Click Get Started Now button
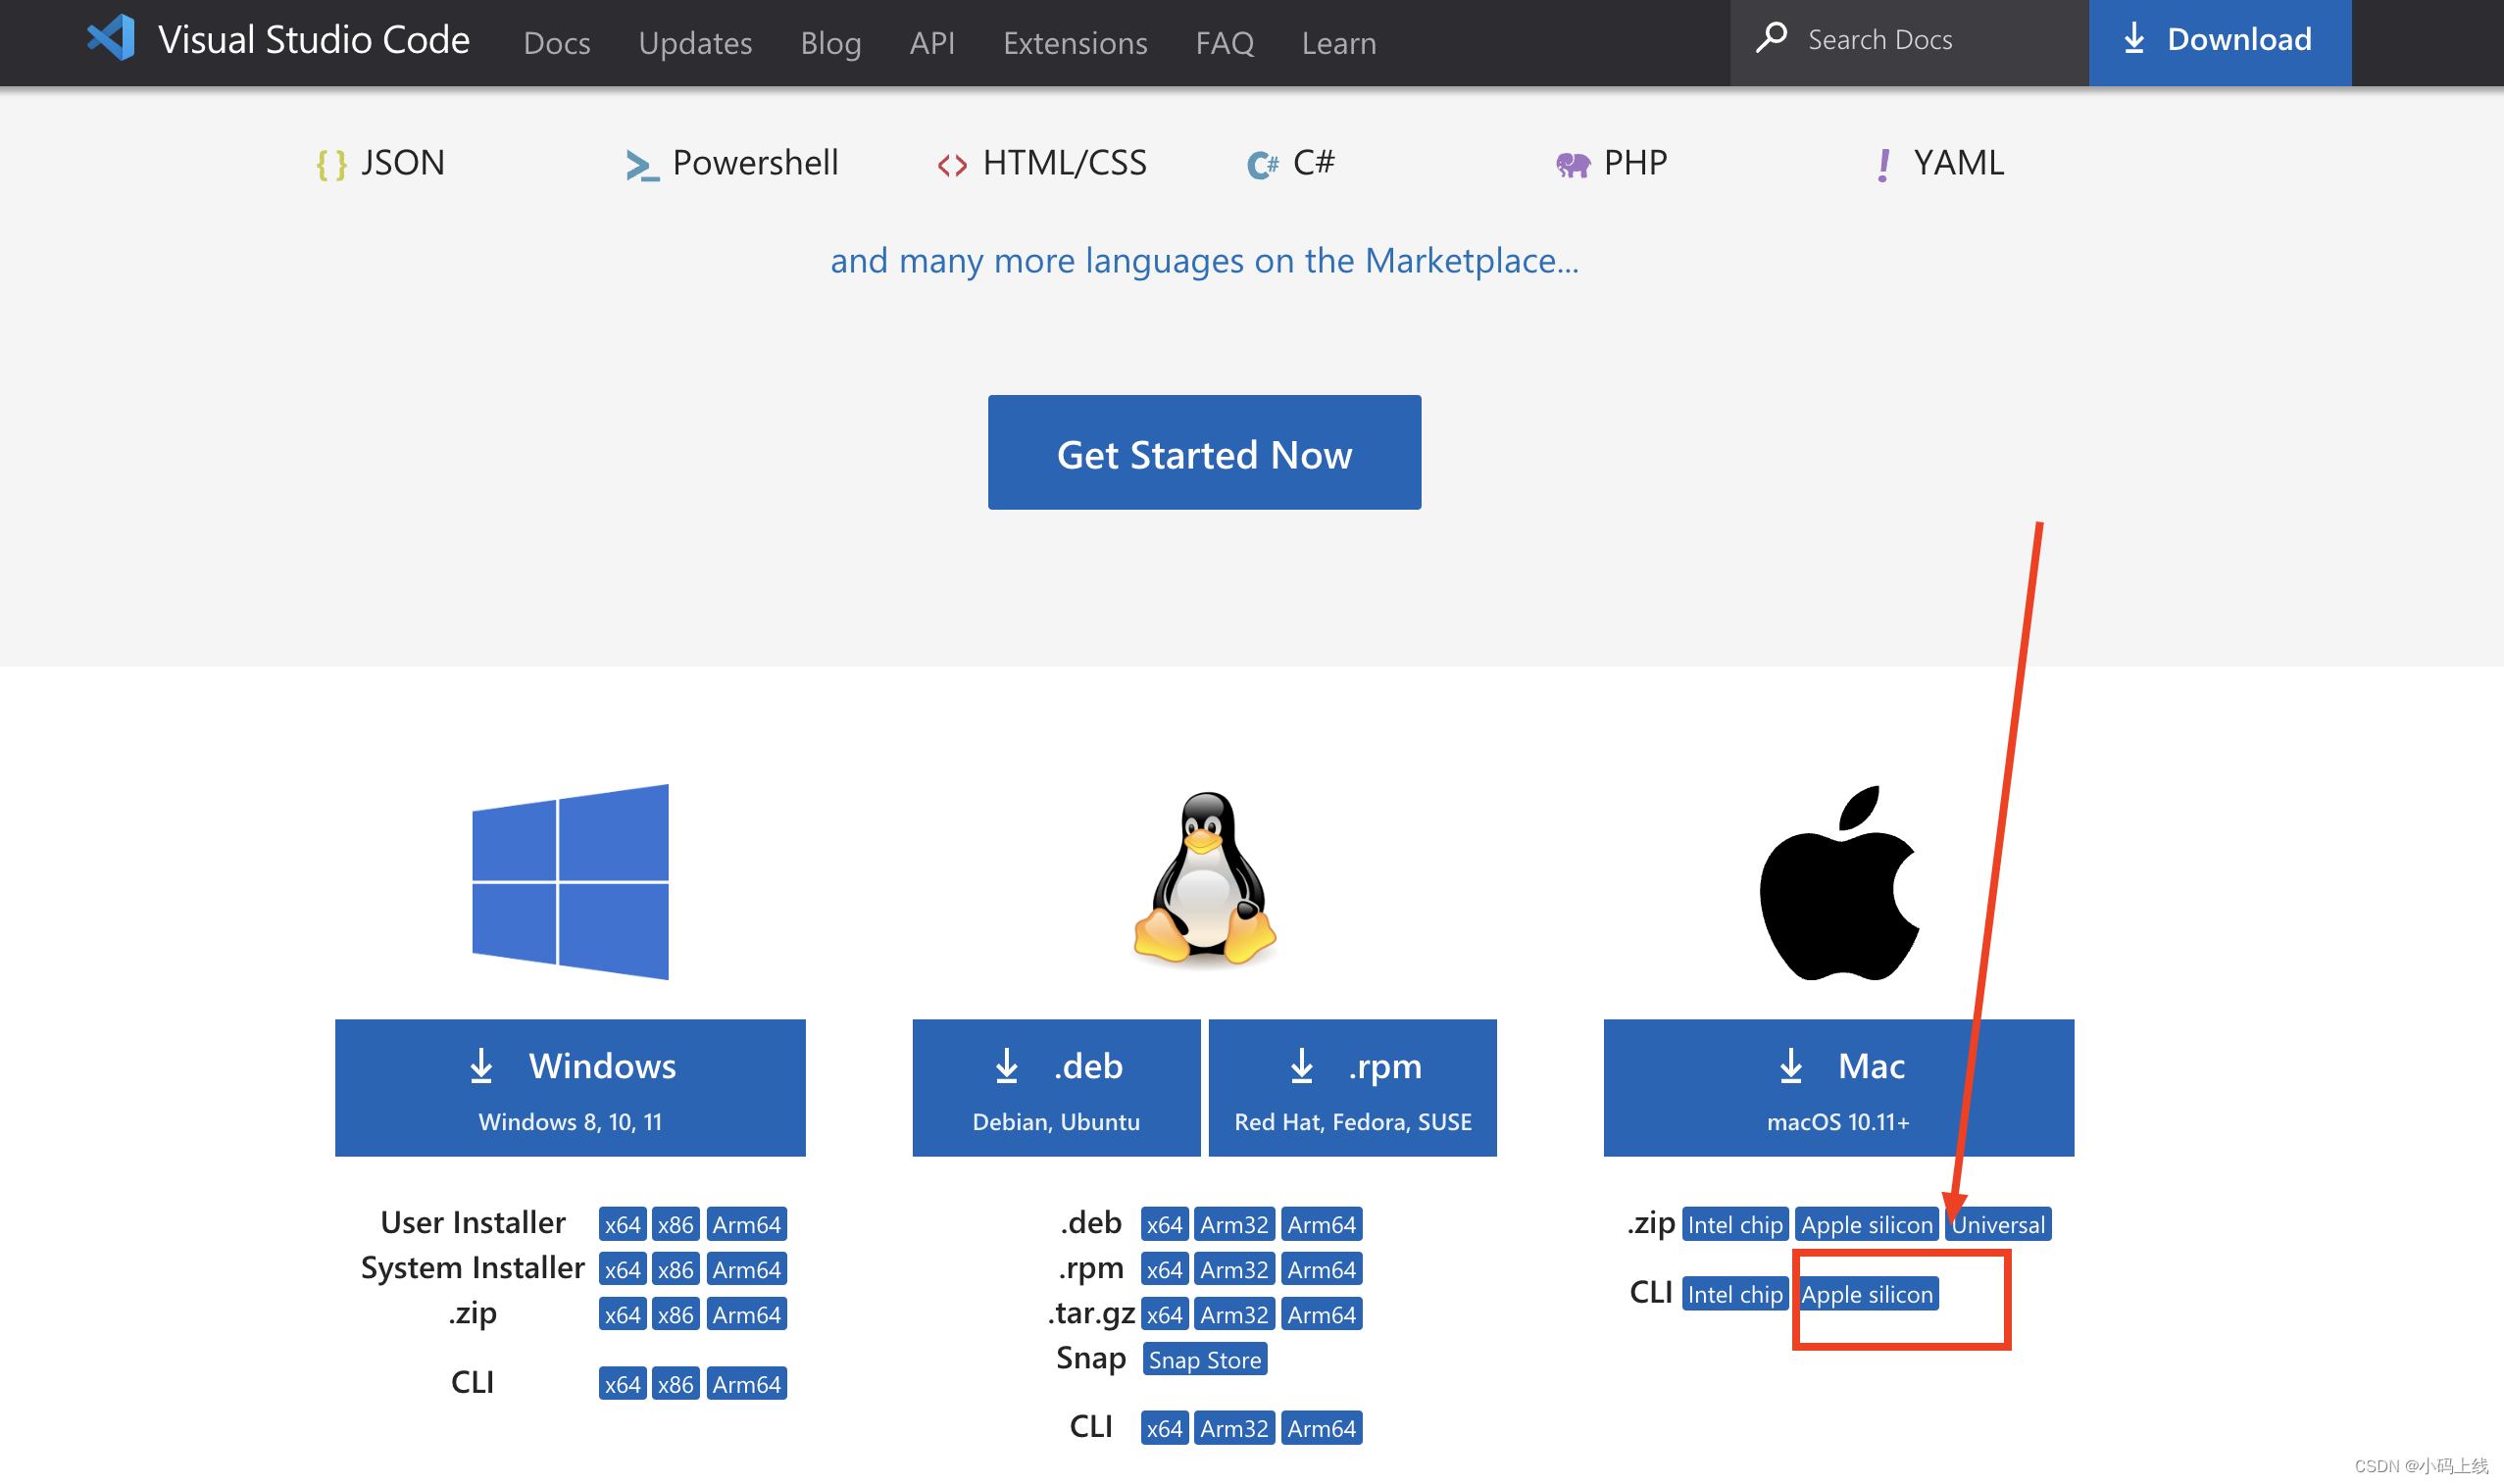The width and height of the screenshot is (2504, 1484). pyautogui.click(x=1203, y=452)
